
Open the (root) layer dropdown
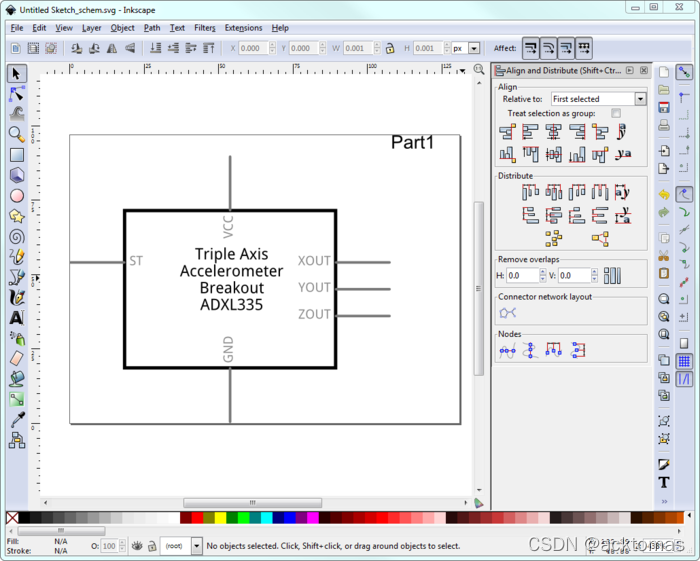(x=196, y=546)
